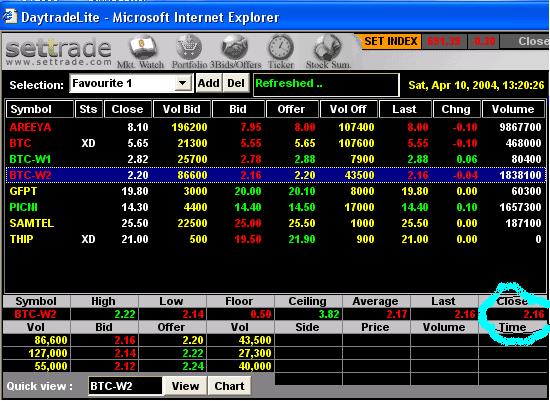Click the Symbol column header
550x401 pixels.
[x=40, y=109]
